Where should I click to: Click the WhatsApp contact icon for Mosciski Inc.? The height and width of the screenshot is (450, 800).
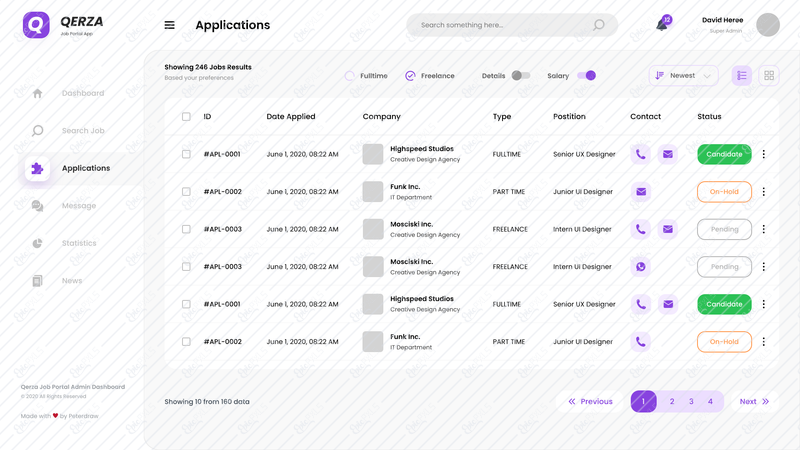(641, 267)
